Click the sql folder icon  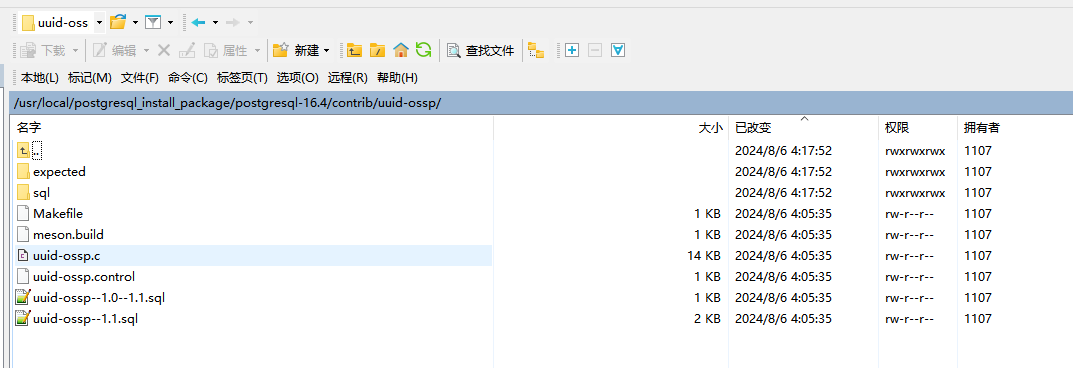click(23, 193)
